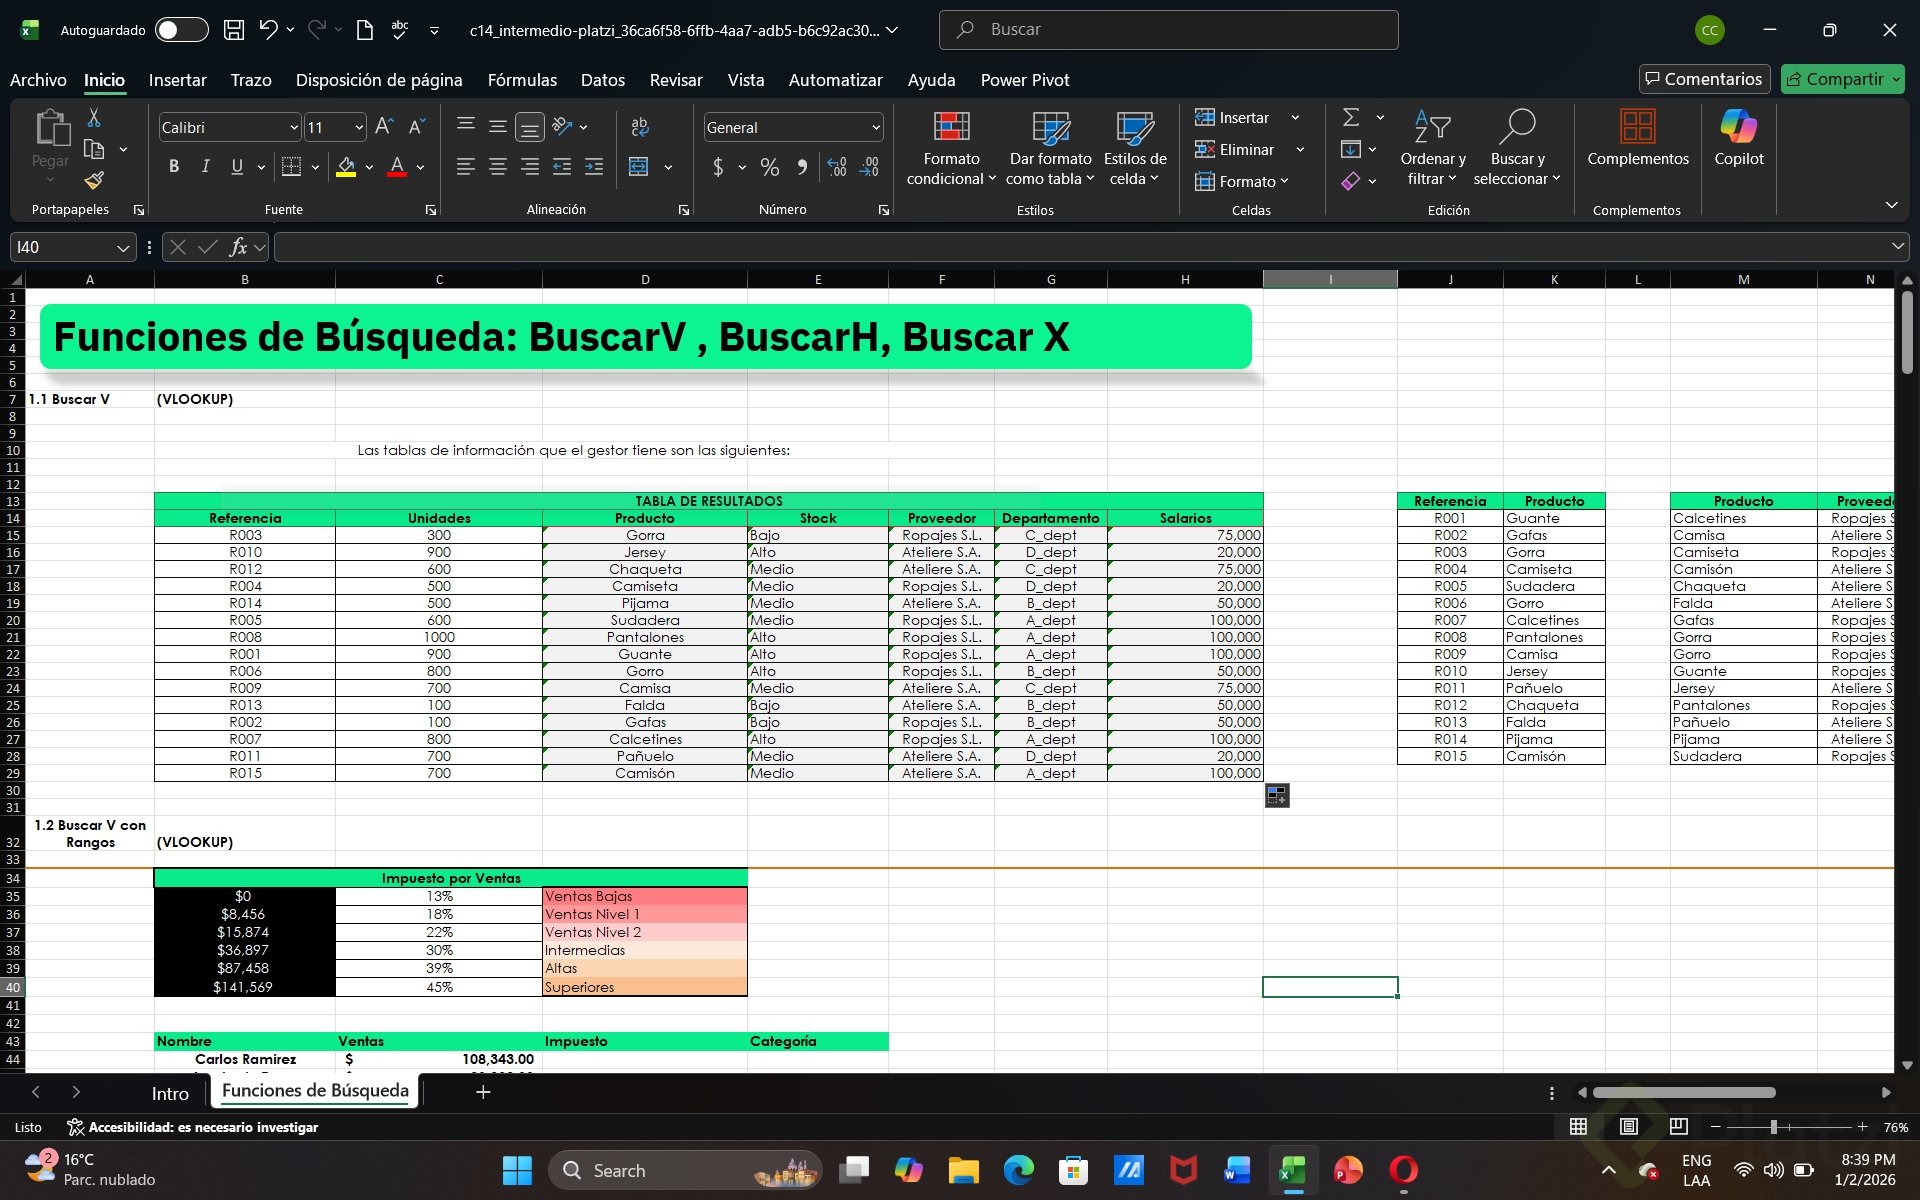Screen dimensions: 1920x1200
Task: Click the Compartir button
Action: 1834,79
